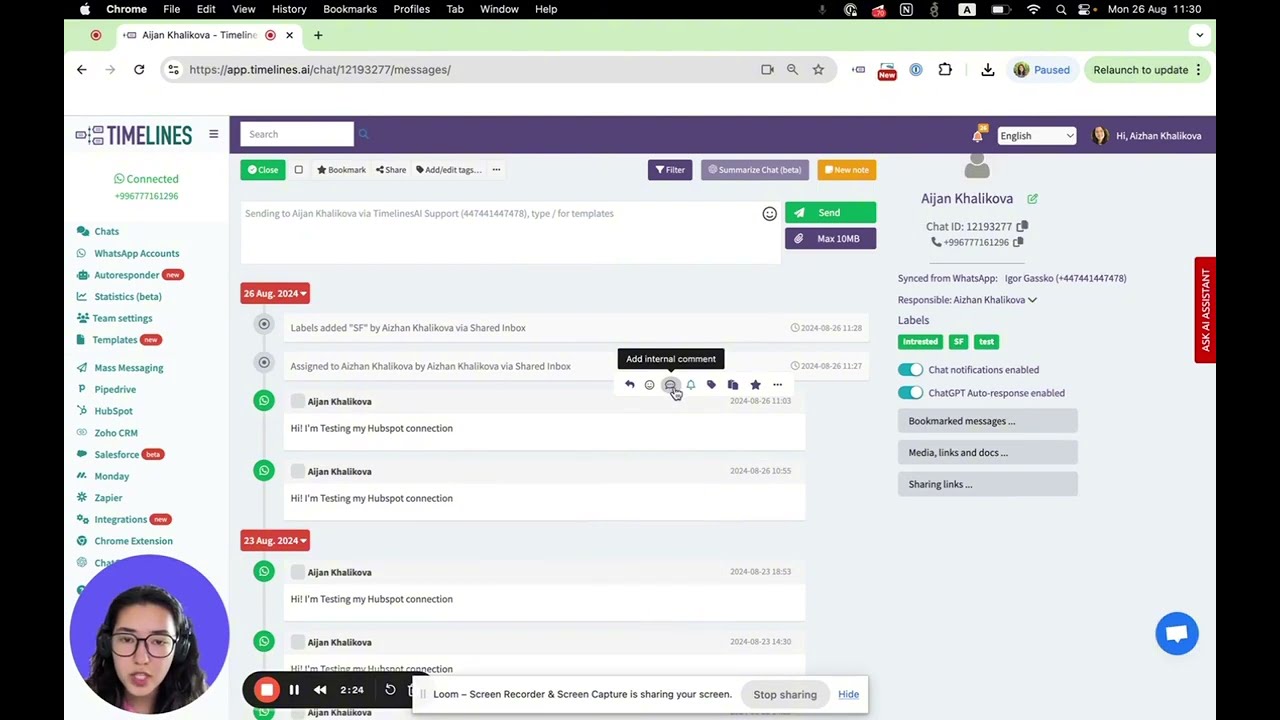Expand the 26 Aug. 2024 date dropdown
The height and width of the screenshot is (720, 1280).
coord(275,293)
